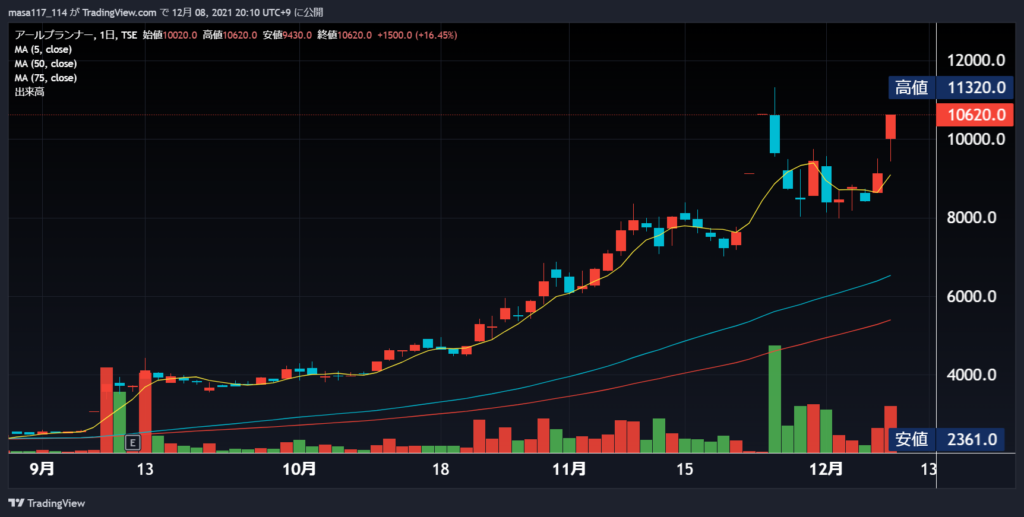Click the 12月 label on the time axis

pos(826,469)
